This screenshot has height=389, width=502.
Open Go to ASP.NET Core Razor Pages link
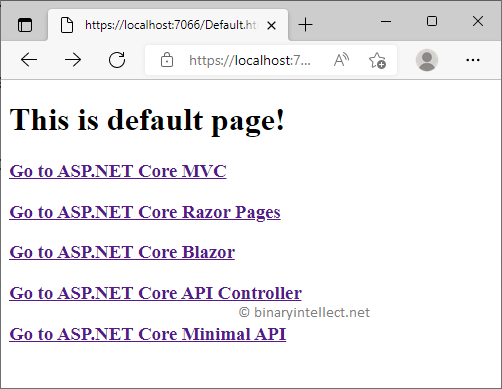145,212
